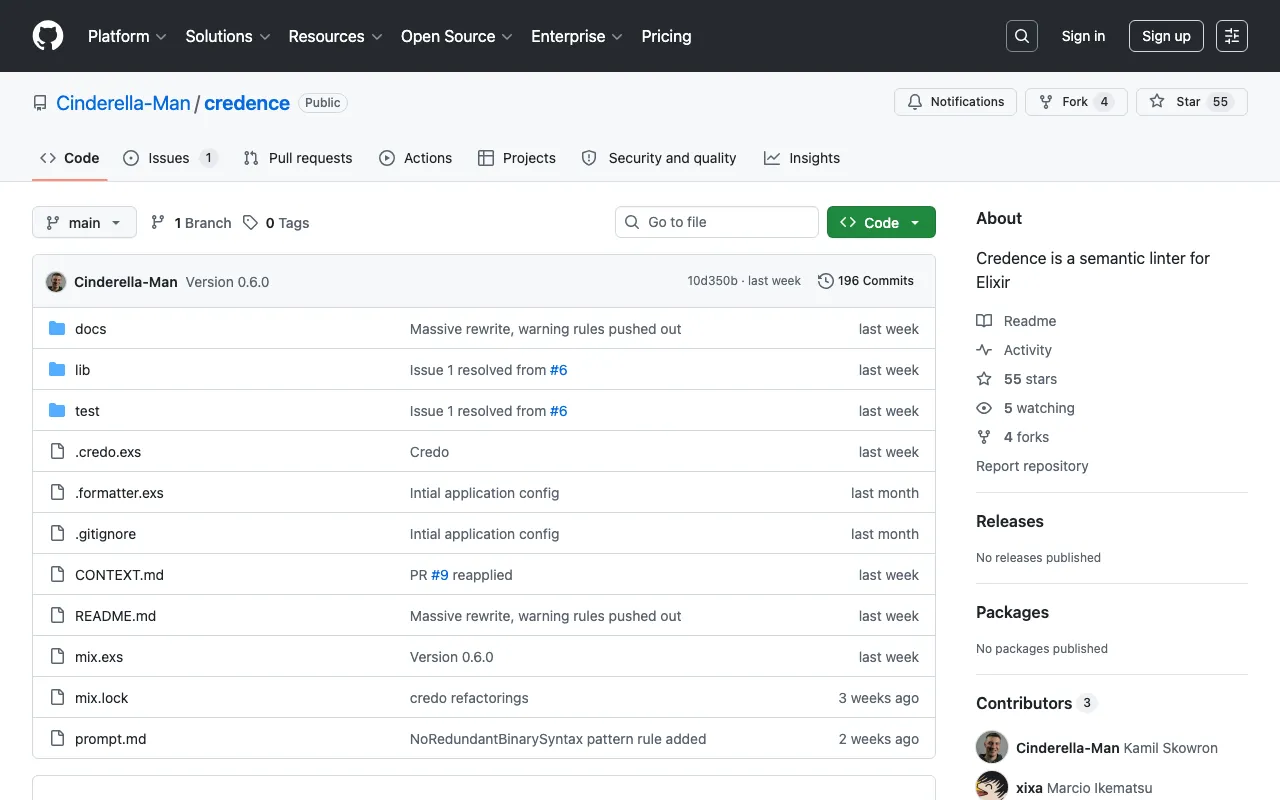Expand the Enterprise menu

577,36
